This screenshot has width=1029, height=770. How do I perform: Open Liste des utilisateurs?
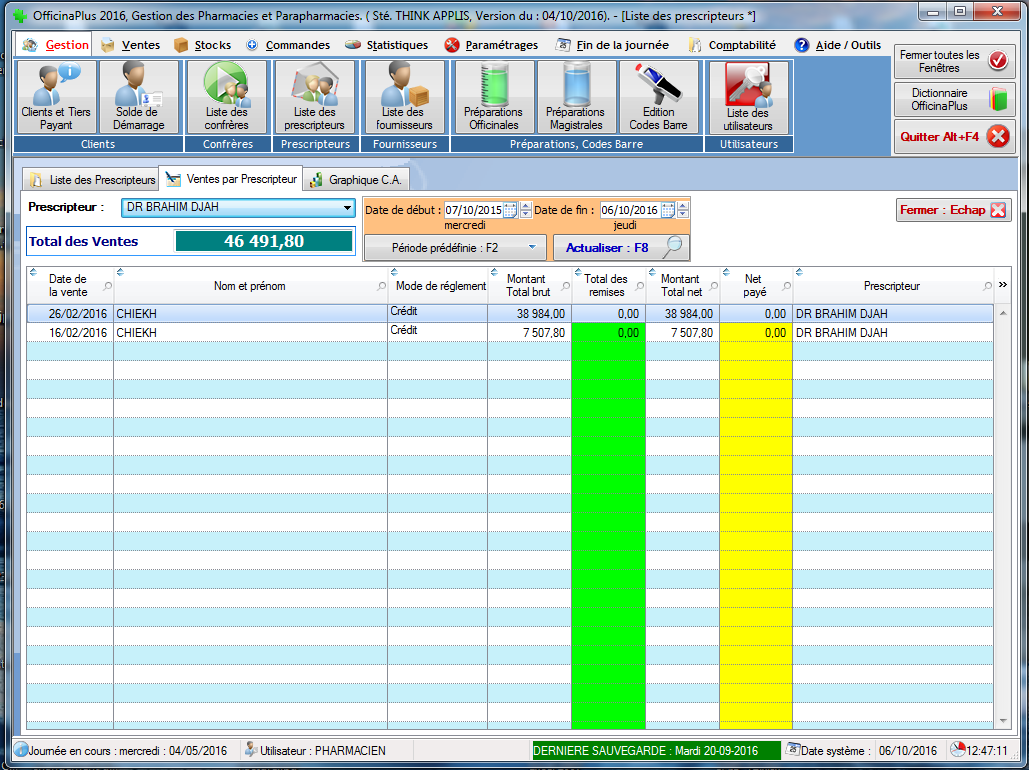pos(748,97)
